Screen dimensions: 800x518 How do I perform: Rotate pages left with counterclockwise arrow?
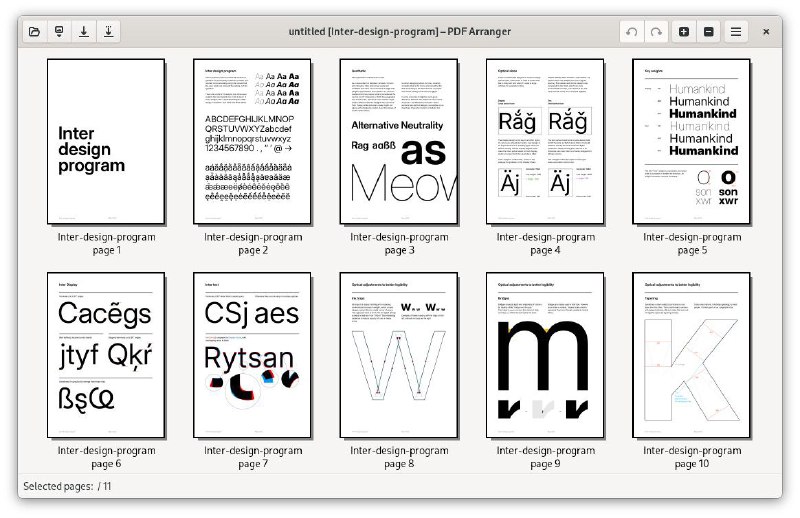[x=632, y=32]
